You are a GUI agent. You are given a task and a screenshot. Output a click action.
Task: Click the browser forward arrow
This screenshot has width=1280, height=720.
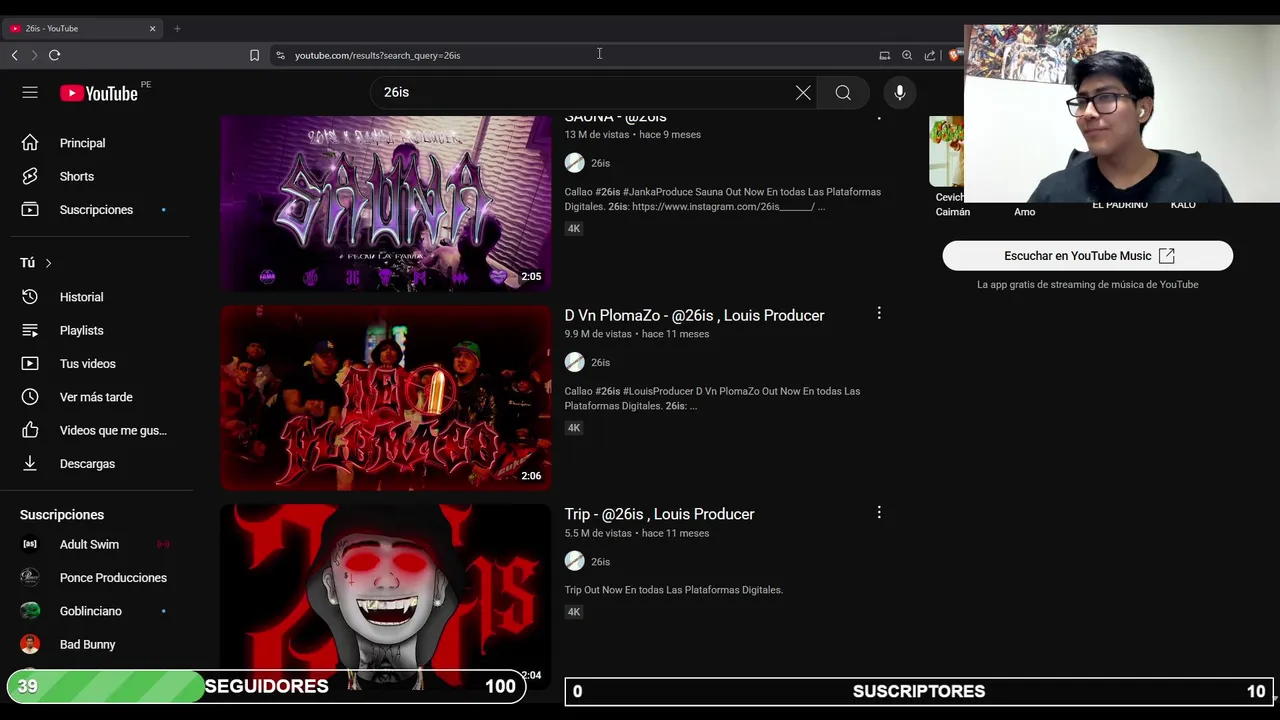pyautogui.click(x=34, y=55)
